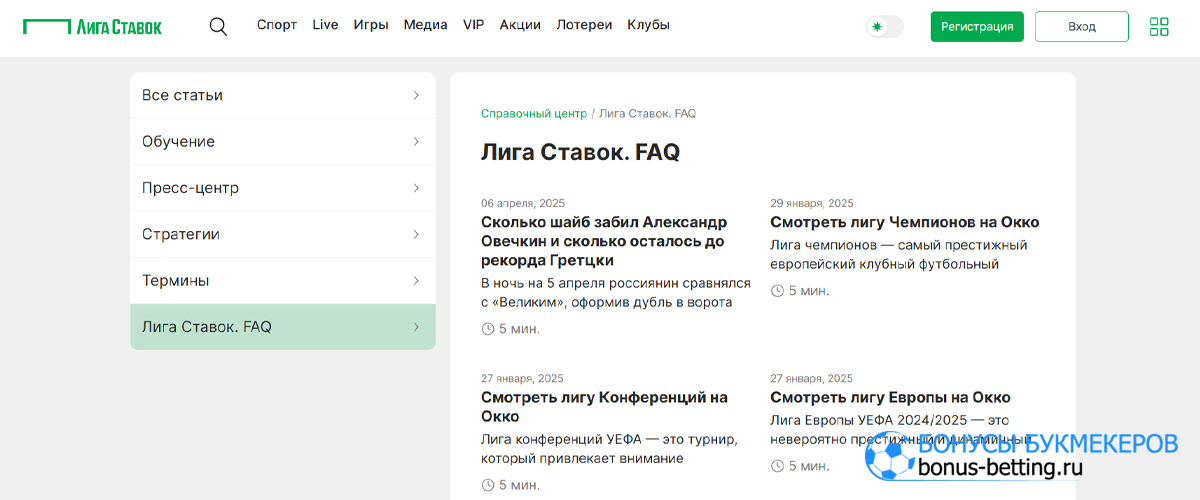The width and height of the screenshot is (1200, 500).
Task: Click clock icon under Лига Чемпионов article
Action: click(x=777, y=291)
